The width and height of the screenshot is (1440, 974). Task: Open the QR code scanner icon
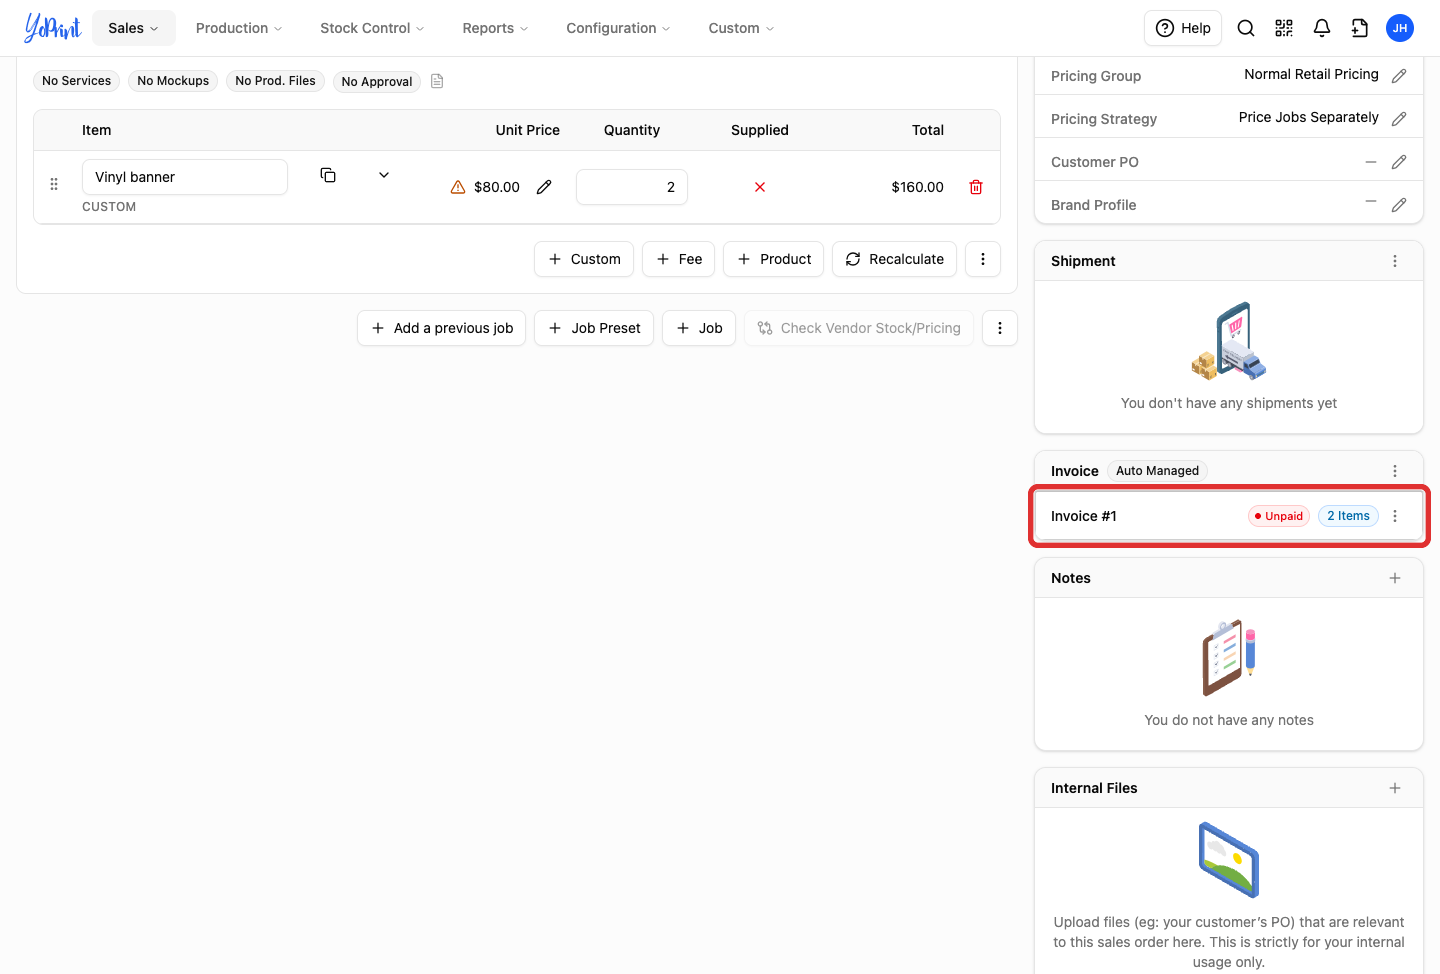[x=1284, y=28]
